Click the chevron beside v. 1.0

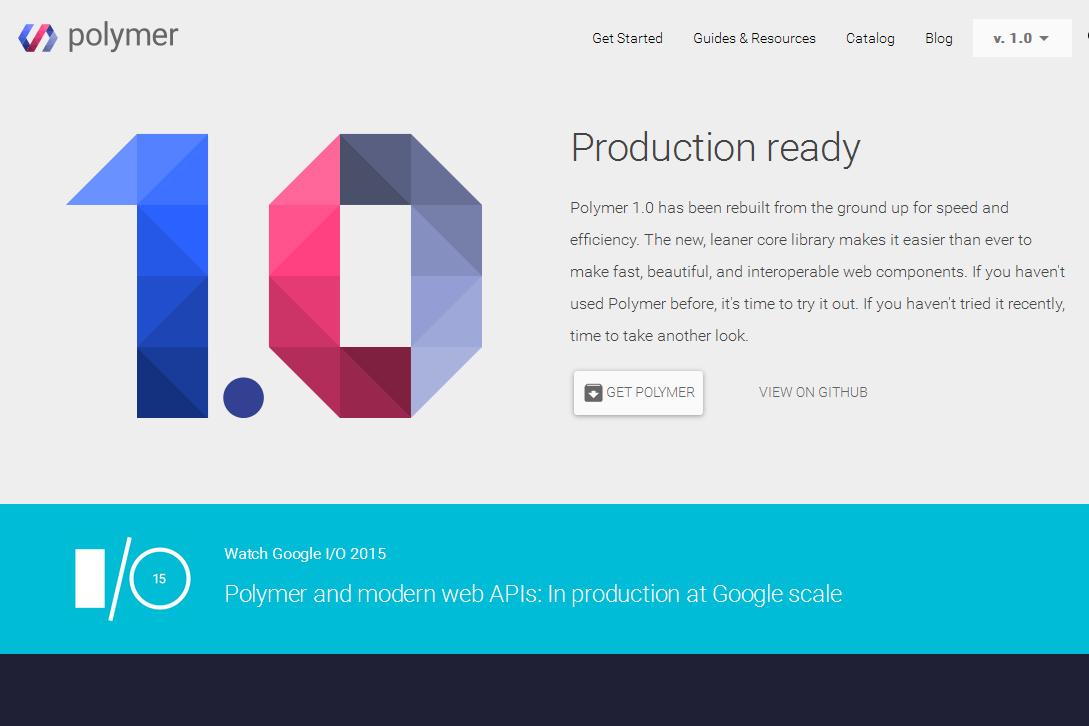click(x=1046, y=38)
